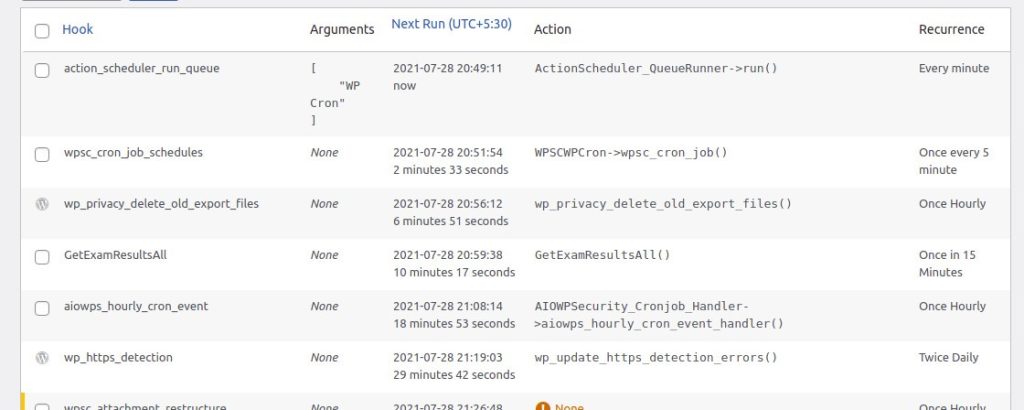Click the wp_https_detection hook name
Image resolution: width=1024 pixels, height=410 pixels.
(x=118, y=357)
